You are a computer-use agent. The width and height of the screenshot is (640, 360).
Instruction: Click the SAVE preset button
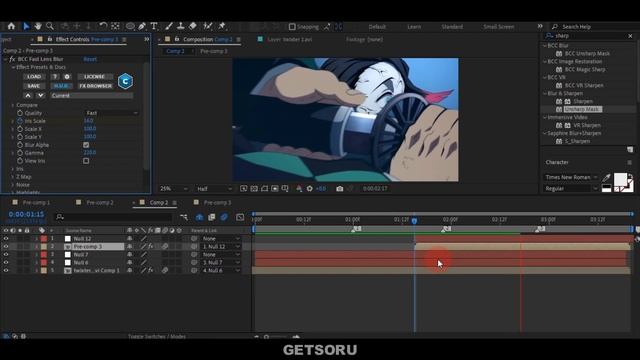pos(34,86)
